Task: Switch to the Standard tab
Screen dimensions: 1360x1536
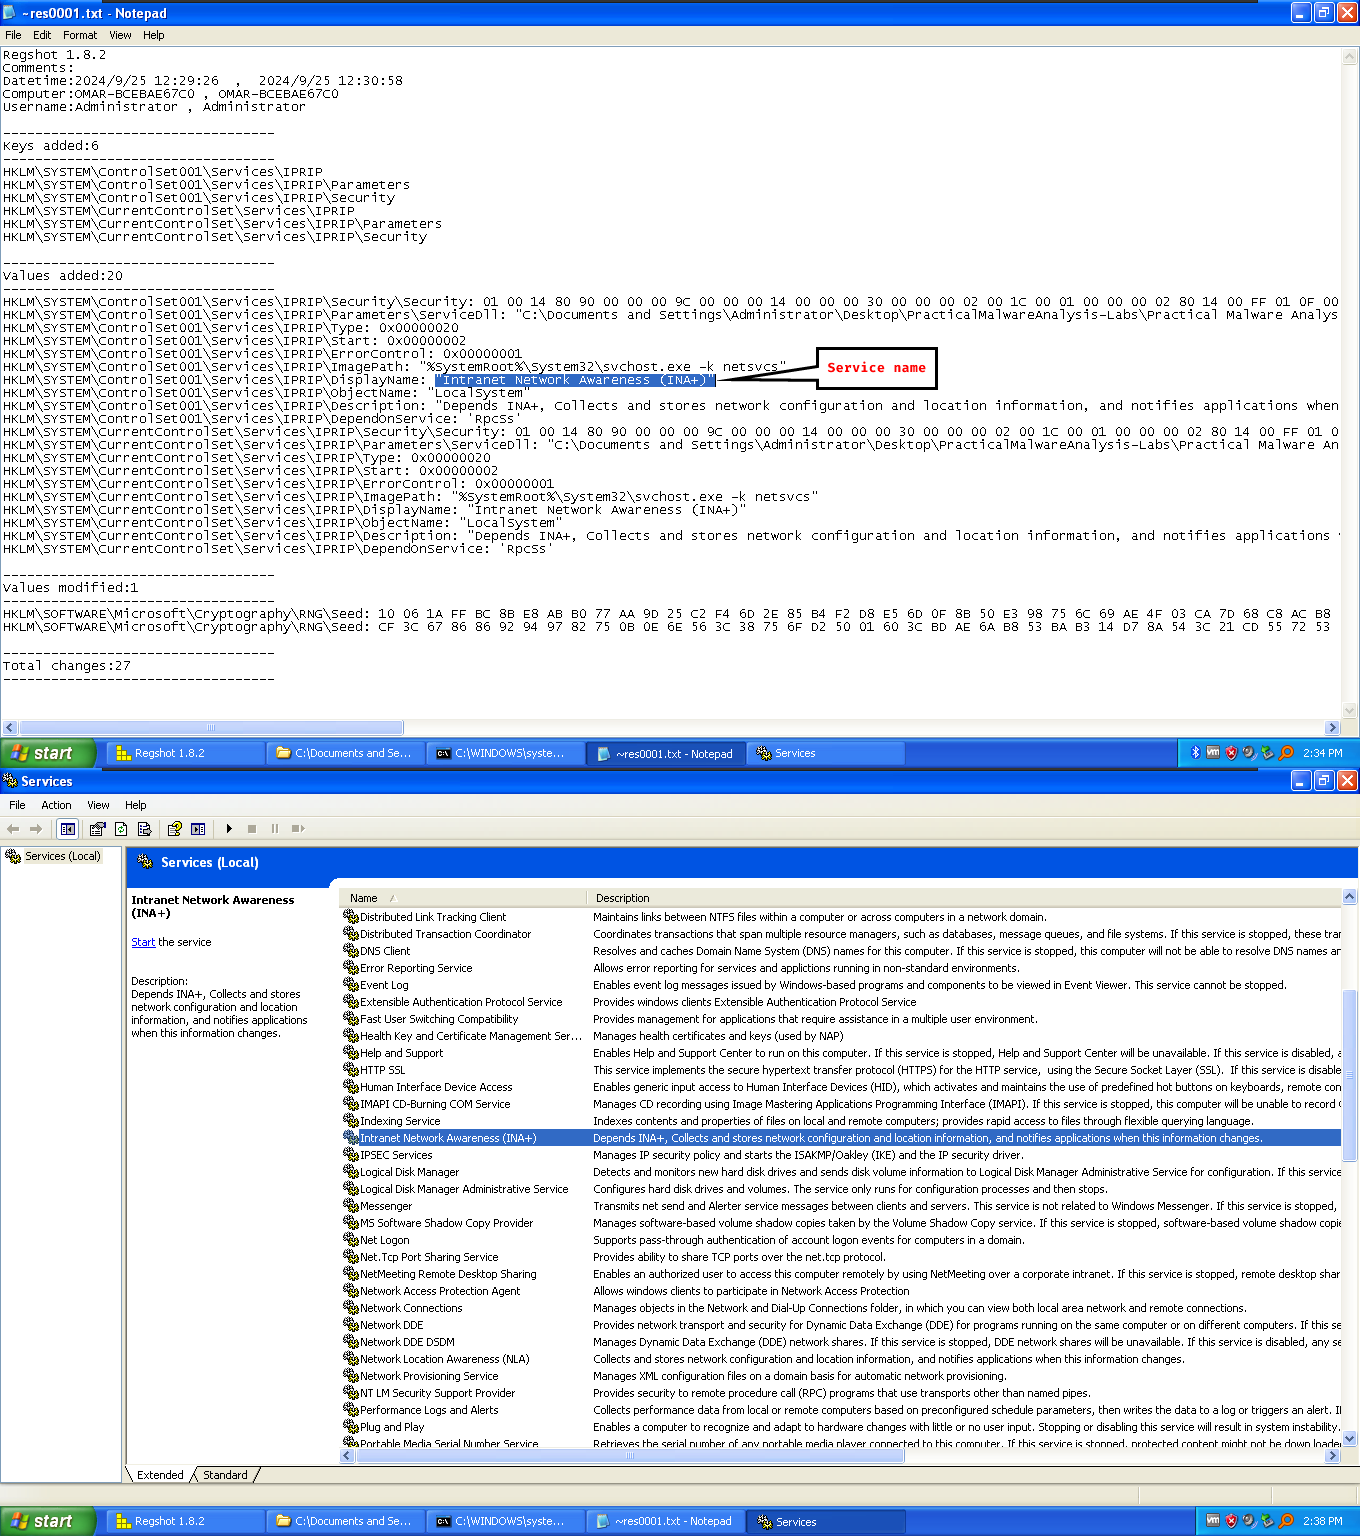Action: coord(225,1475)
